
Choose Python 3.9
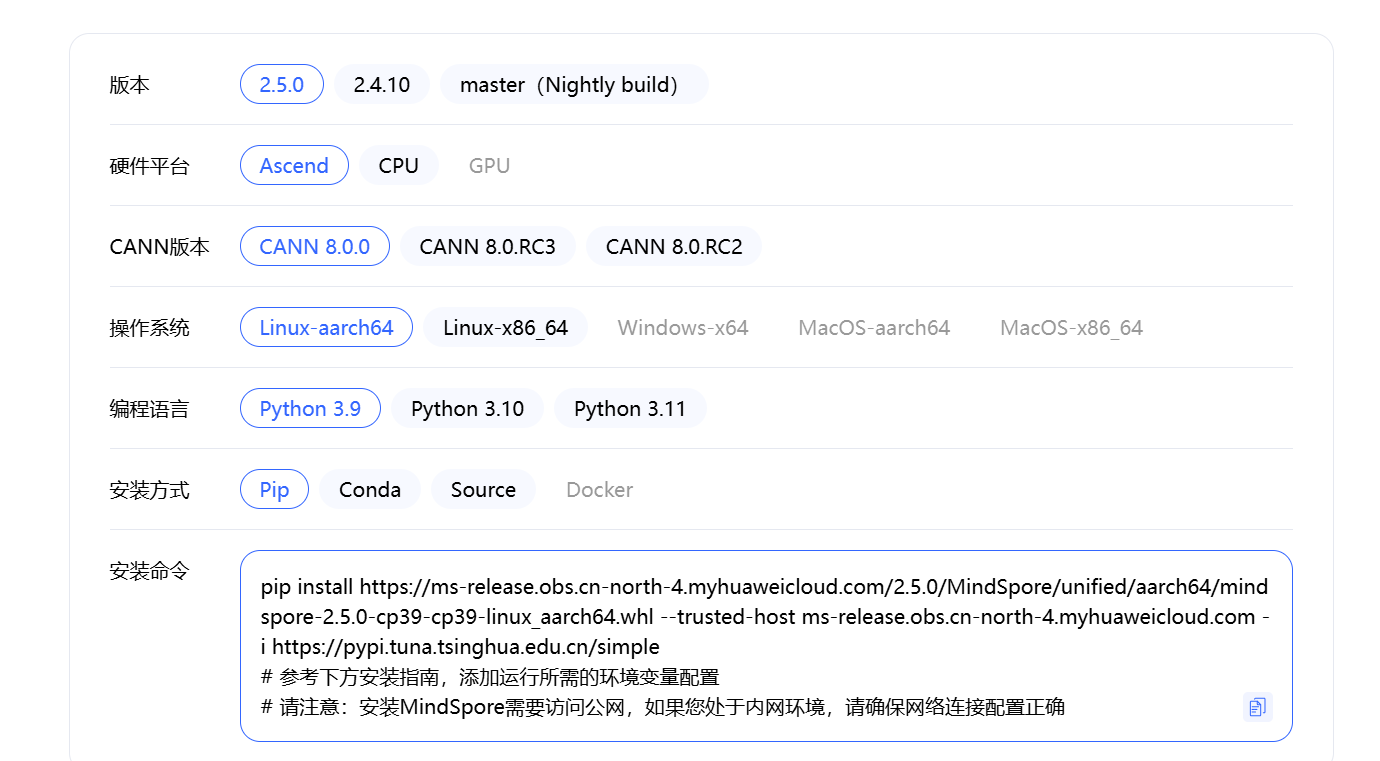[310, 409]
